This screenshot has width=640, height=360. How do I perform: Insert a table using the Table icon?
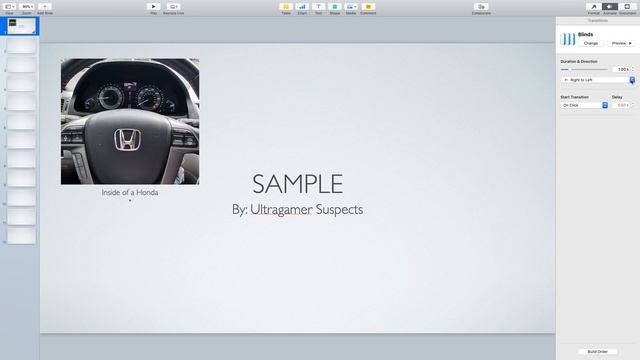[x=286, y=7]
